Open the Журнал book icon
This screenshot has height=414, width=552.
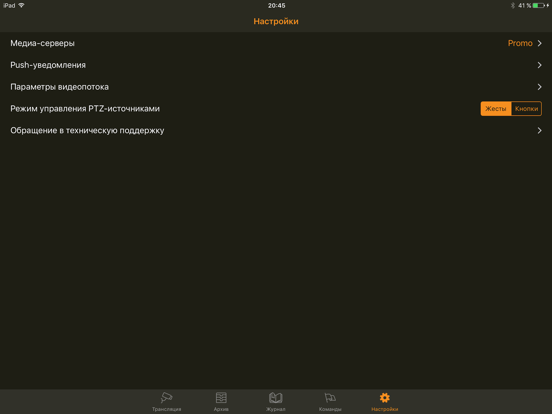tap(276, 398)
